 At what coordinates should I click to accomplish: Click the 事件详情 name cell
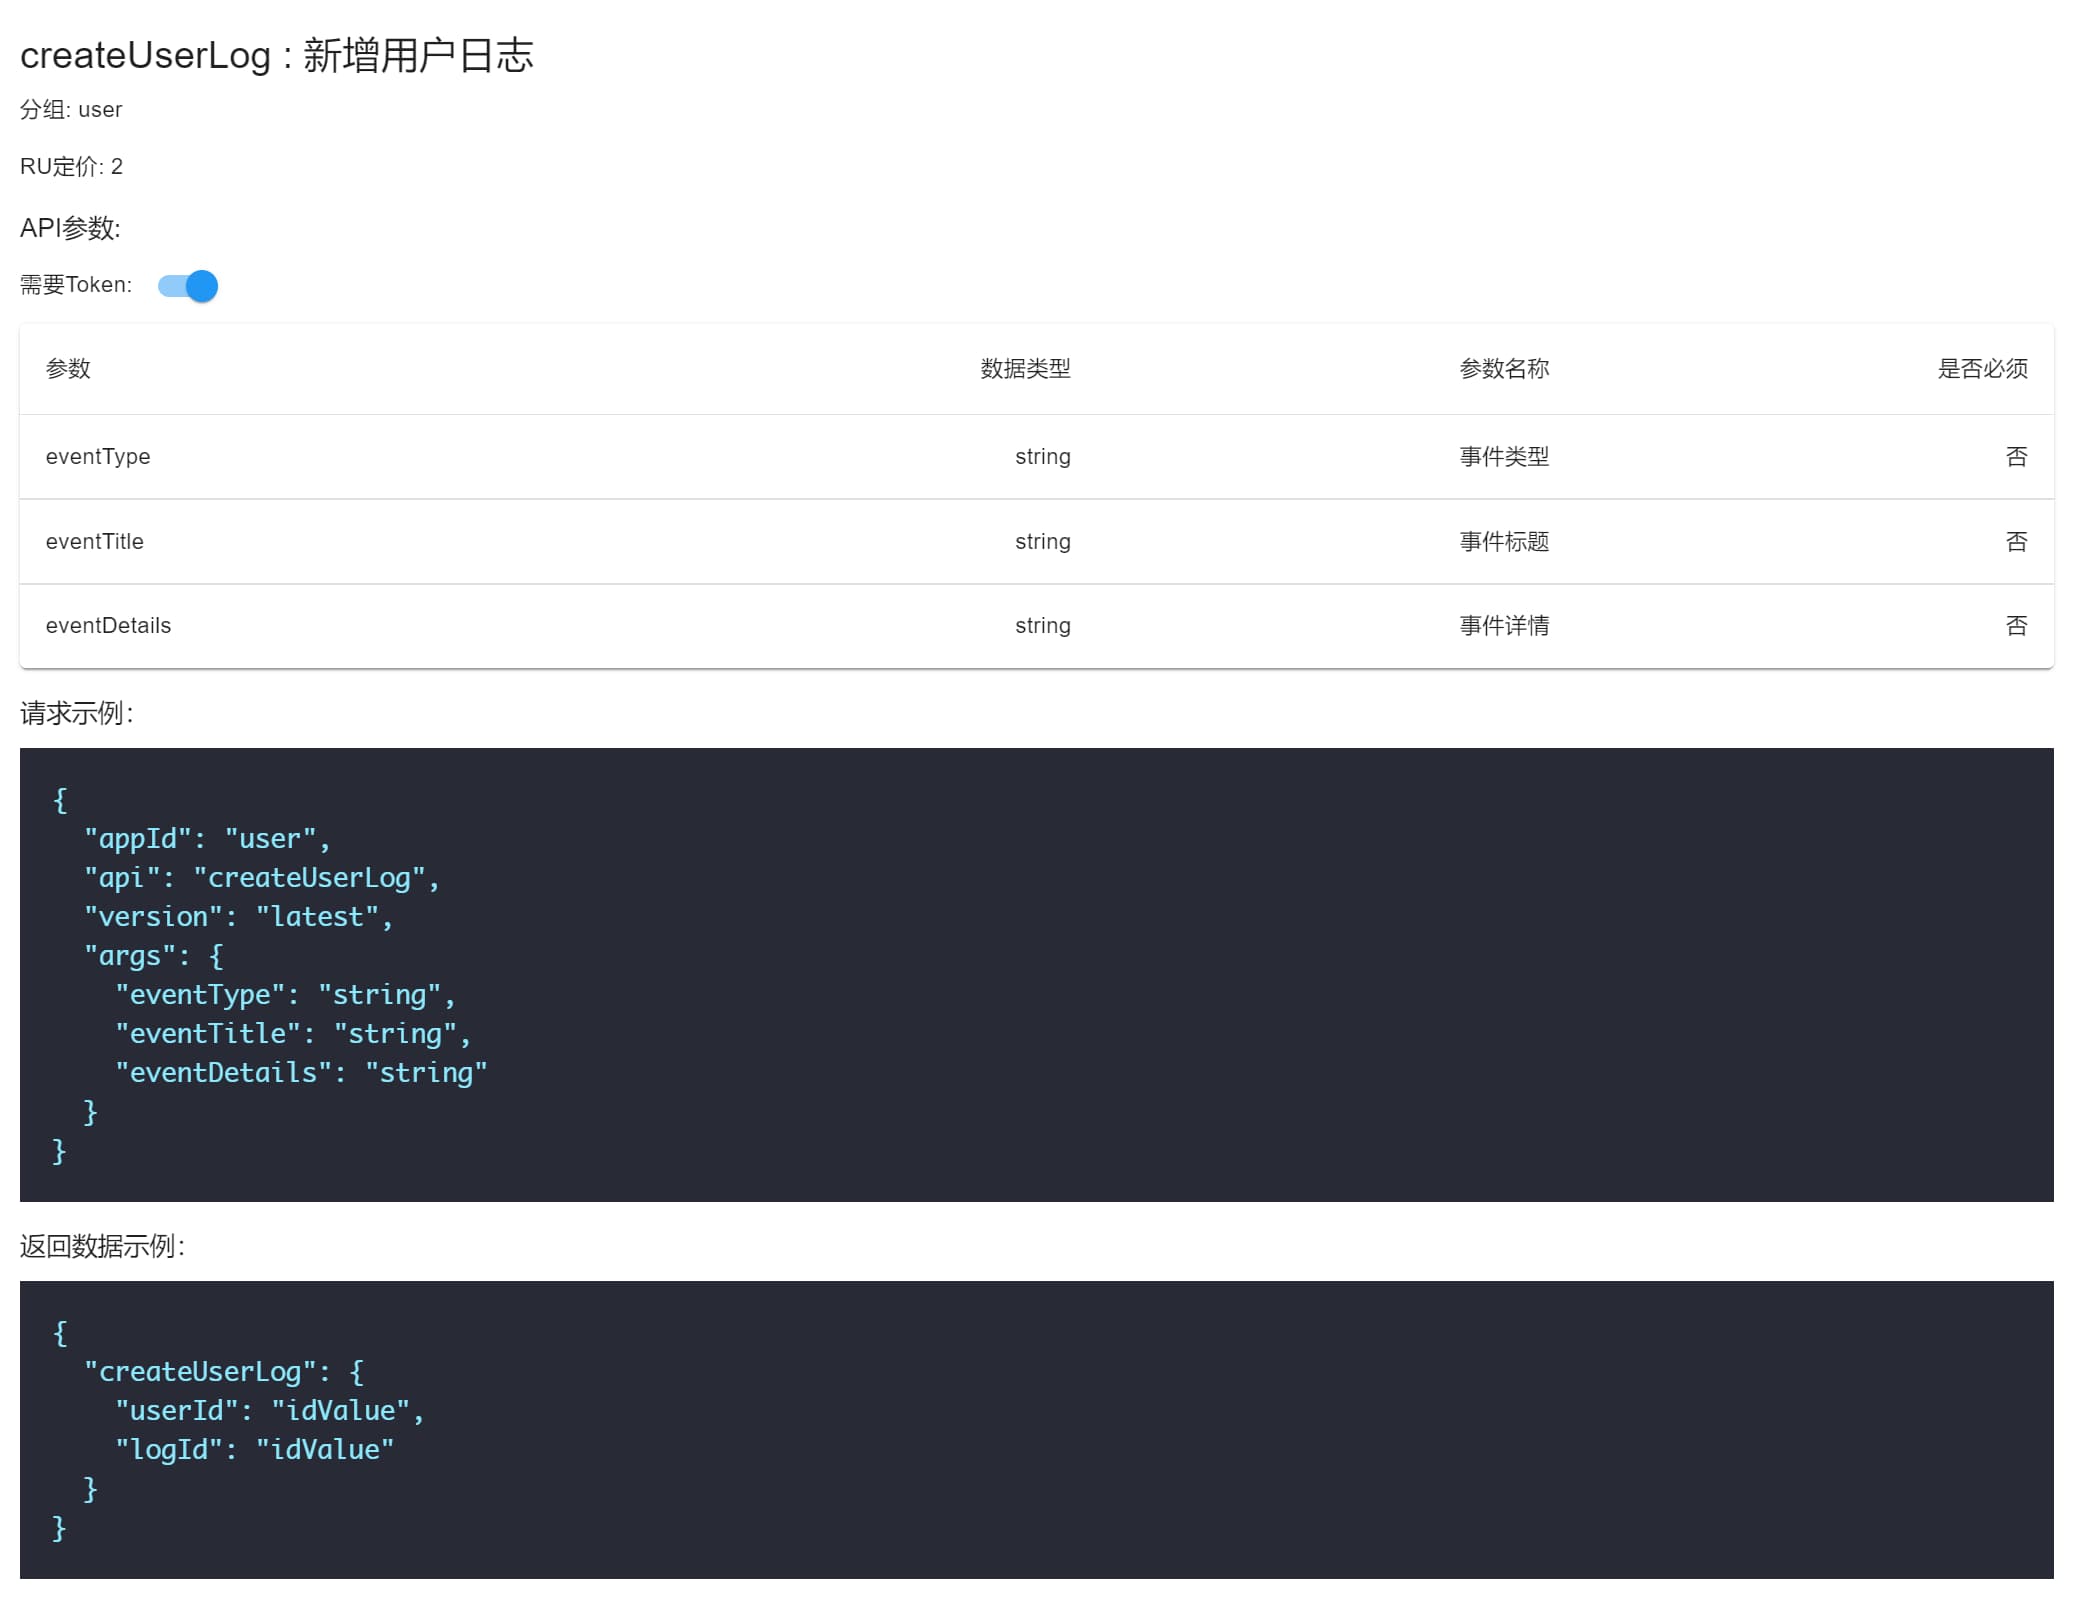pyautogui.click(x=1504, y=626)
